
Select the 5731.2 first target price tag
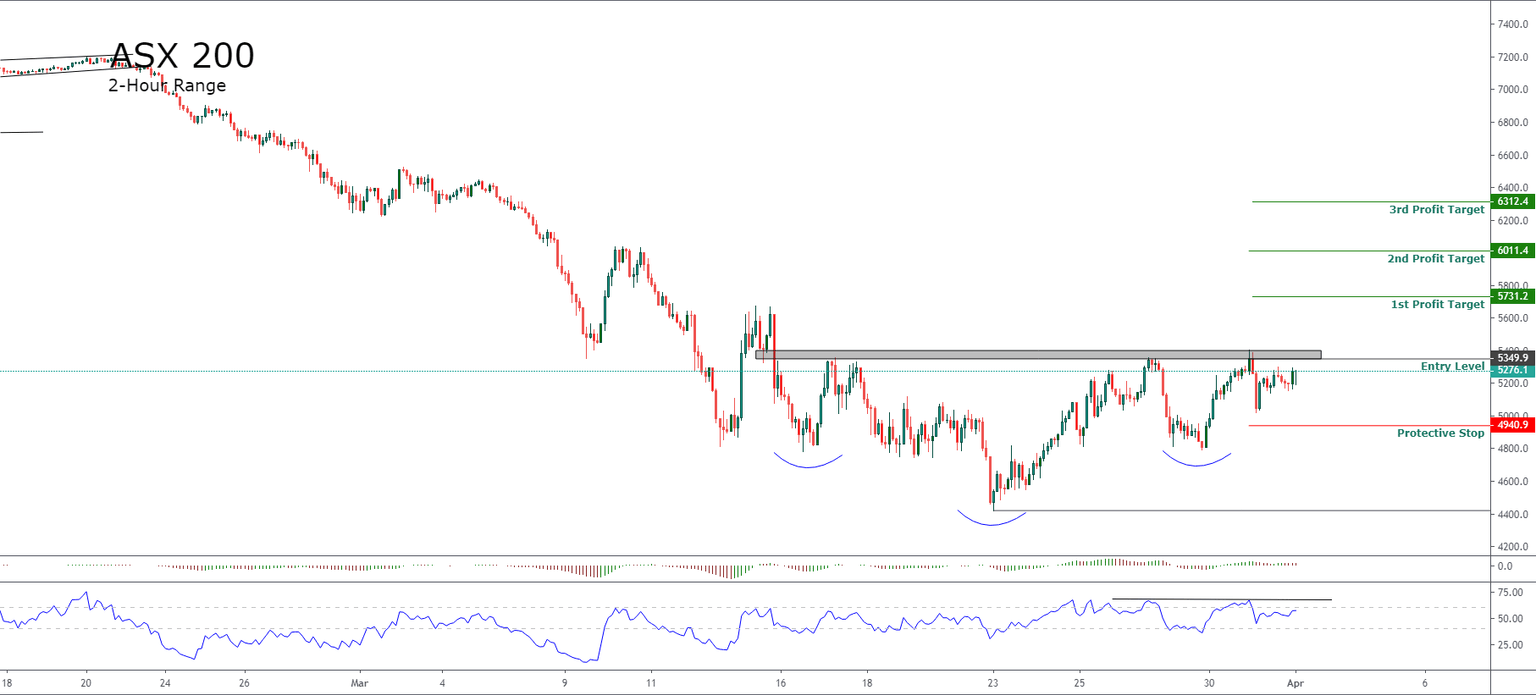click(1513, 296)
